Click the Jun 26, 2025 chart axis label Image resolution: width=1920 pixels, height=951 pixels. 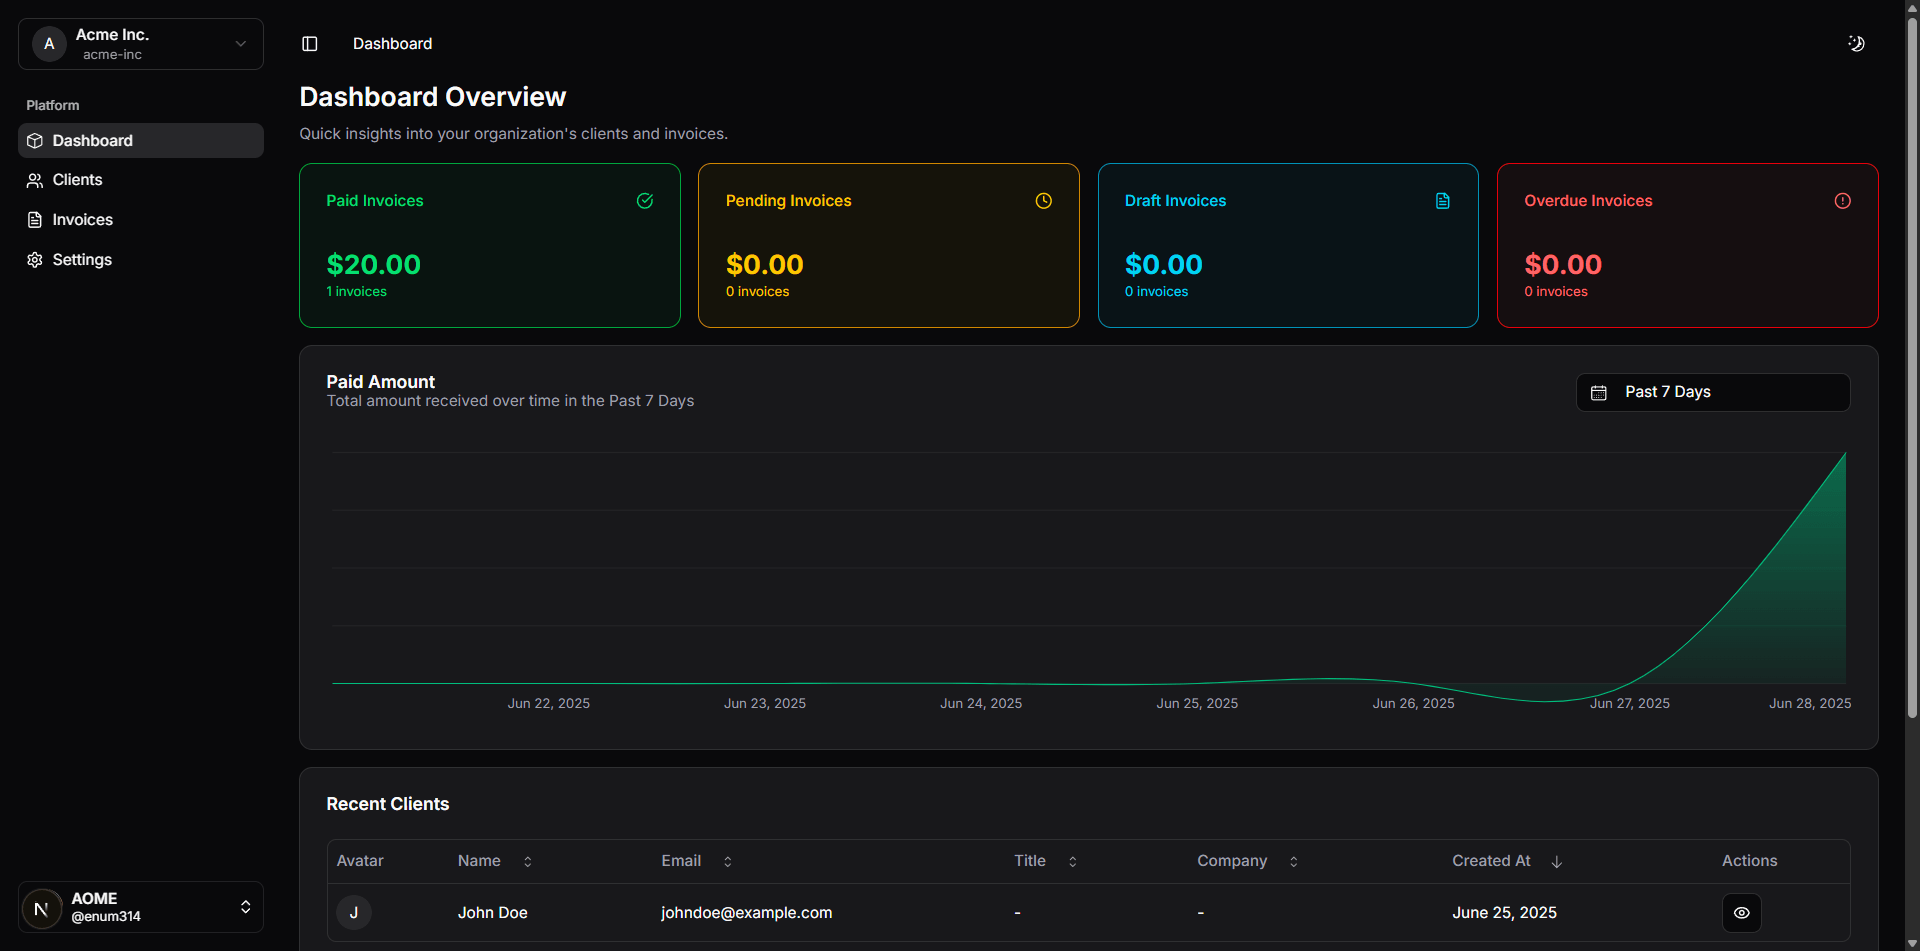tap(1413, 704)
